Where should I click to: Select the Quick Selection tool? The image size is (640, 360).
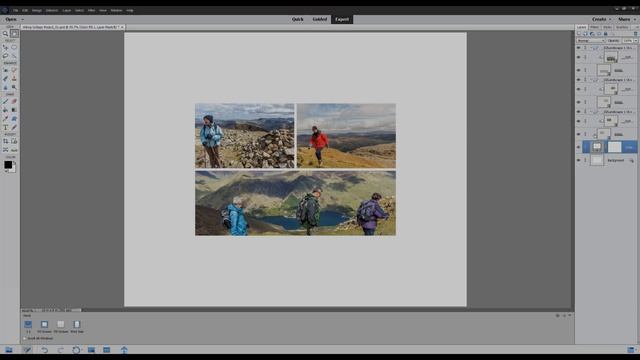pyautogui.click(x=14, y=56)
